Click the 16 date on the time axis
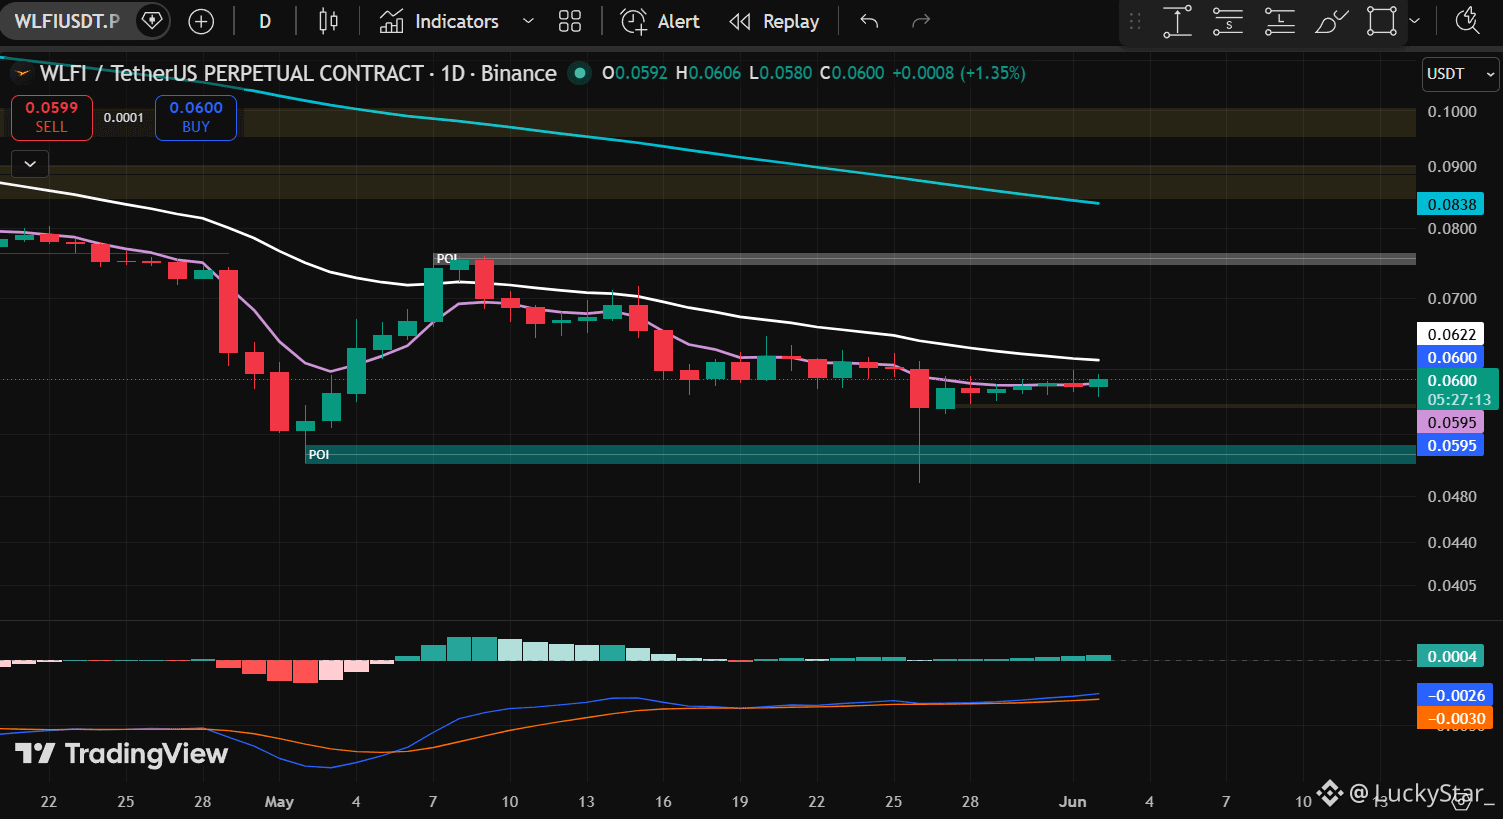The image size is (1503, 819). click(663, 801)
